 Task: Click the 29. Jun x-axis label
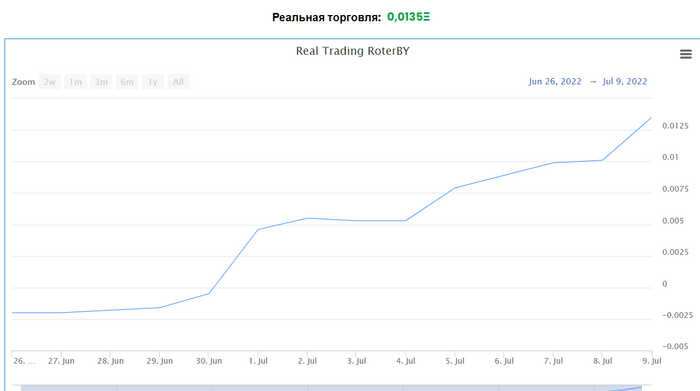coord(159,361)
